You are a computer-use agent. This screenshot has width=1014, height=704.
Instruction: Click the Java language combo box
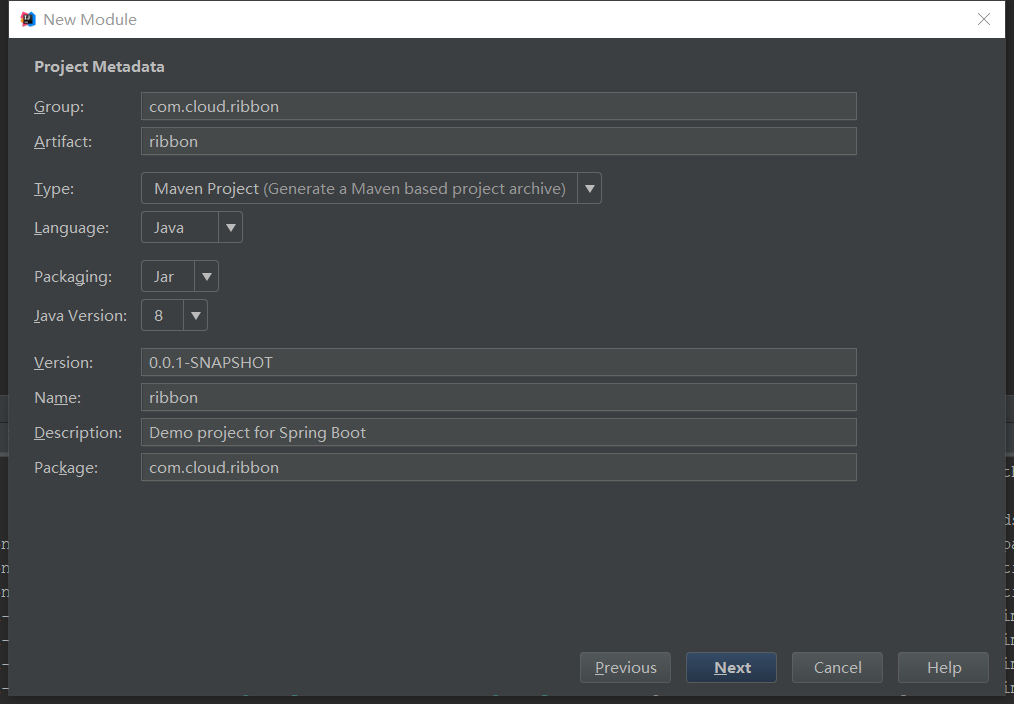click(x=191, y=228)
